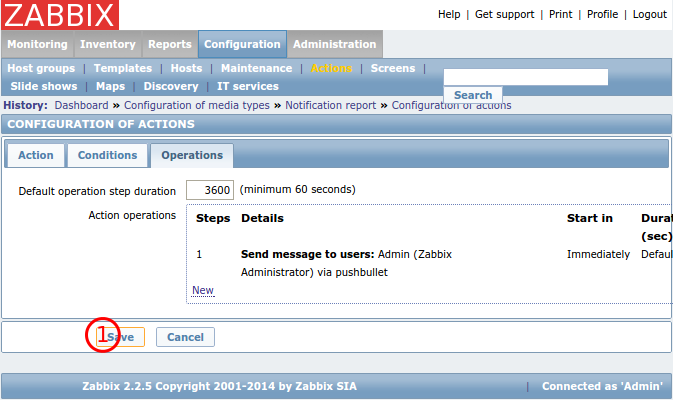Click the Zabbix 2.2.5 copyright footer
673x400 pixels.
[x=219, y=386]
